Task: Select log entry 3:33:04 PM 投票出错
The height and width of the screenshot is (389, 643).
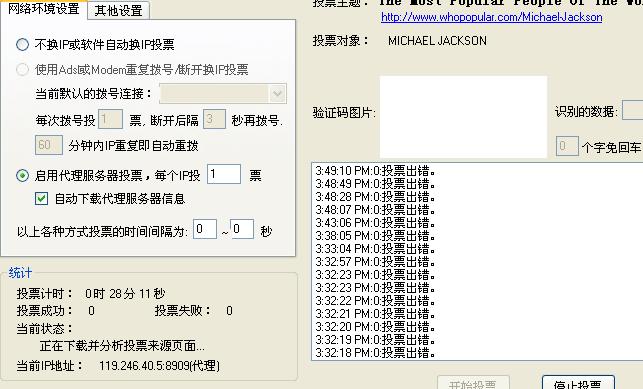Action: 375,249
